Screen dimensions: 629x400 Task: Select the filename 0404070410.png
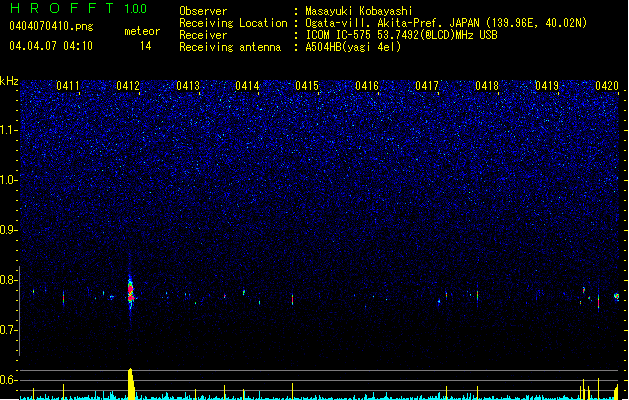pyautogui.click(x=51, y=27)
